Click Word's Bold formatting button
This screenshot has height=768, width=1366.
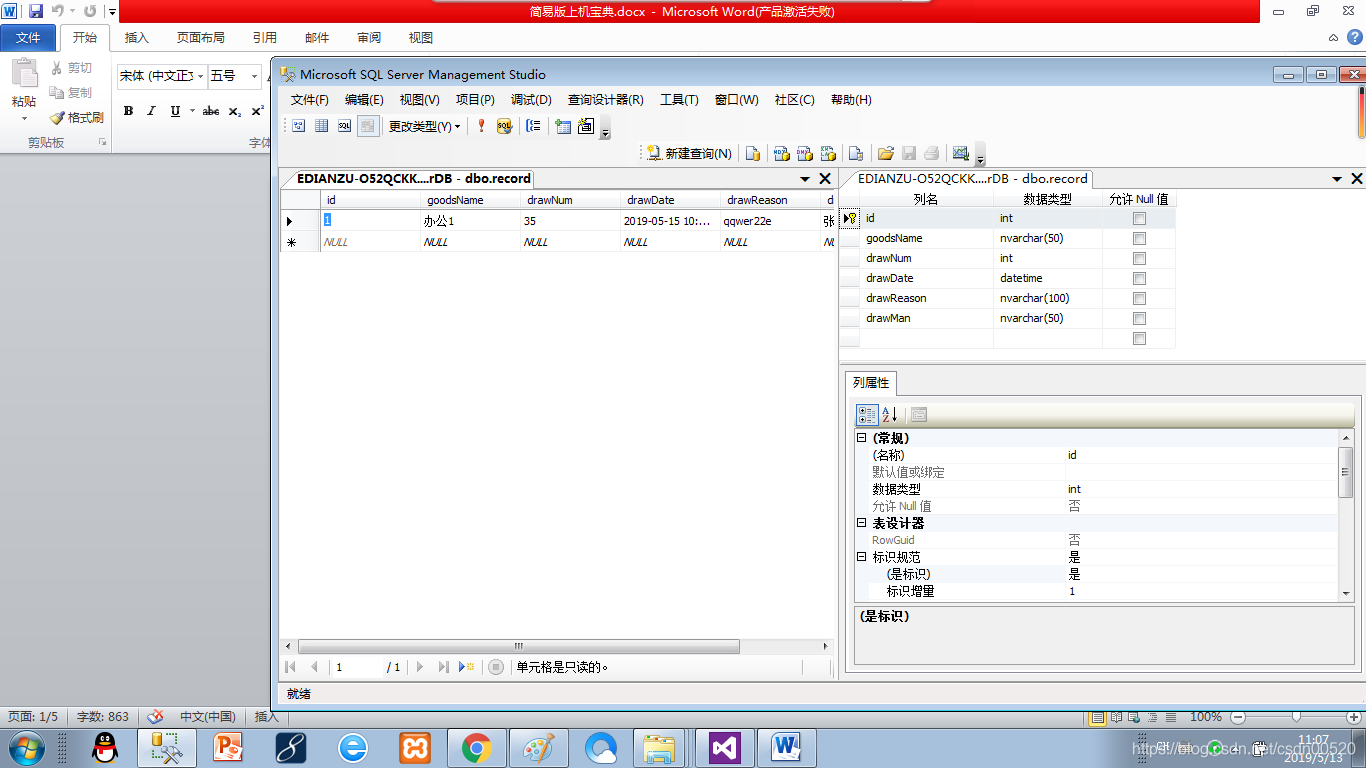128,111
